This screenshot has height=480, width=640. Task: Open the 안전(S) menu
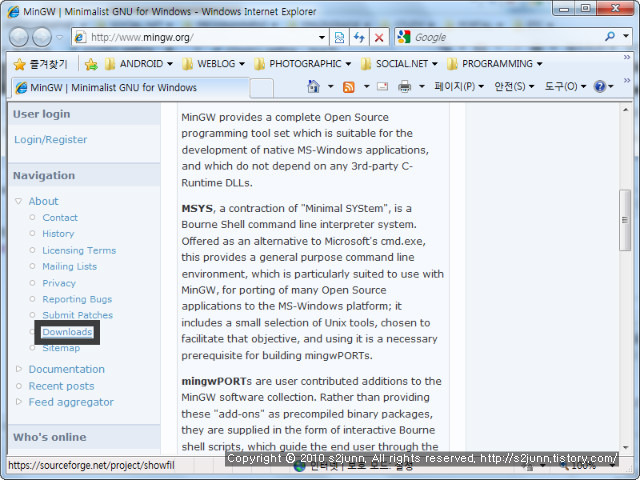(514, 87)
